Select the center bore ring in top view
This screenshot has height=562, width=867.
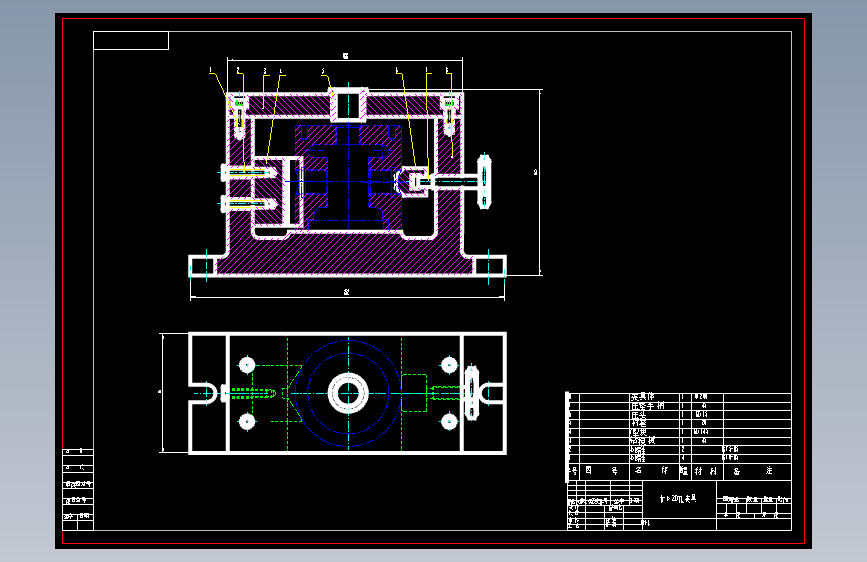tap(348, 393)
